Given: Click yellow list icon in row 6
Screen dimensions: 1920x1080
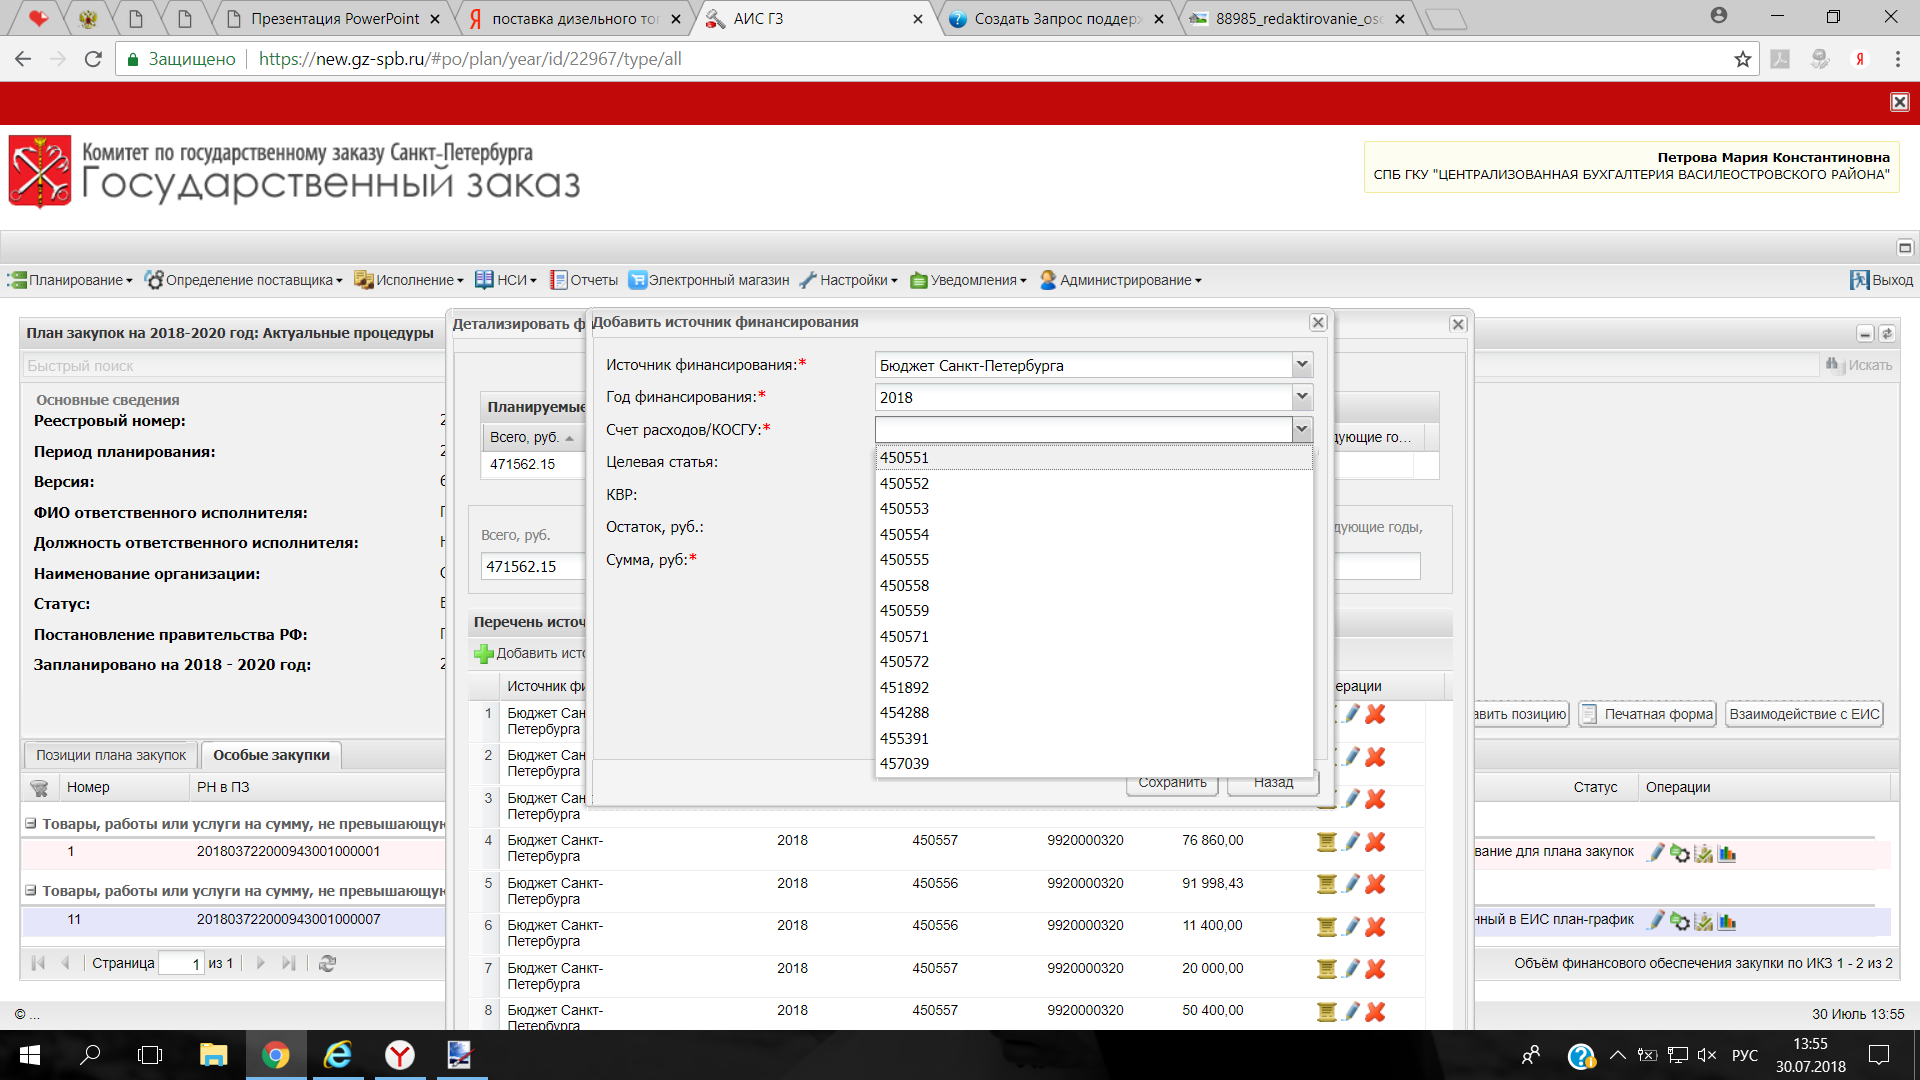Looking at the screenshot, I should [x=1326, y=927].
